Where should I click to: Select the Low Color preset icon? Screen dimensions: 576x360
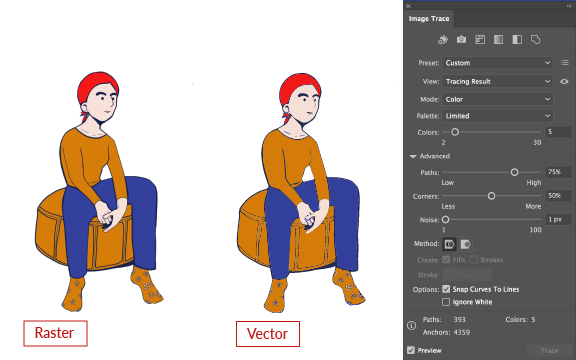tap(480, 39)
